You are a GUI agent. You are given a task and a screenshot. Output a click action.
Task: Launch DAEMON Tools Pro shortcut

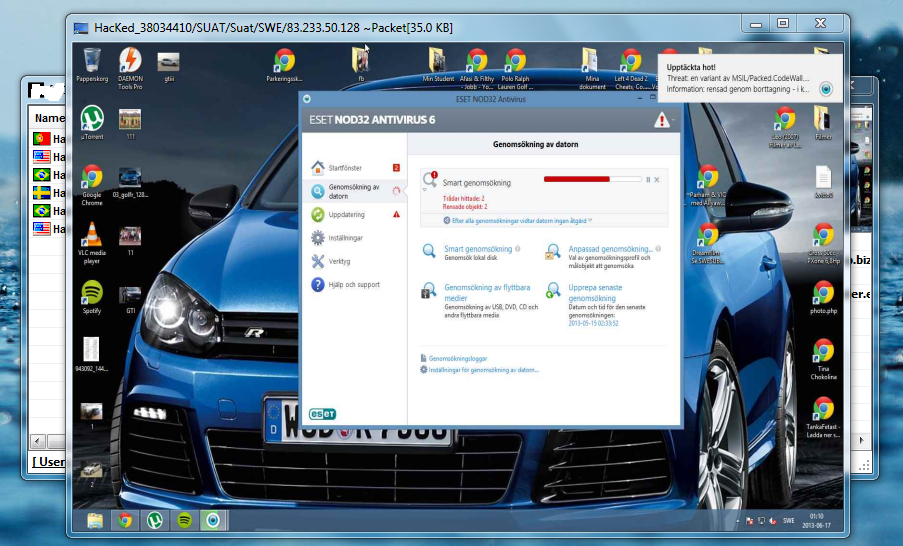[x=130, y=69]
